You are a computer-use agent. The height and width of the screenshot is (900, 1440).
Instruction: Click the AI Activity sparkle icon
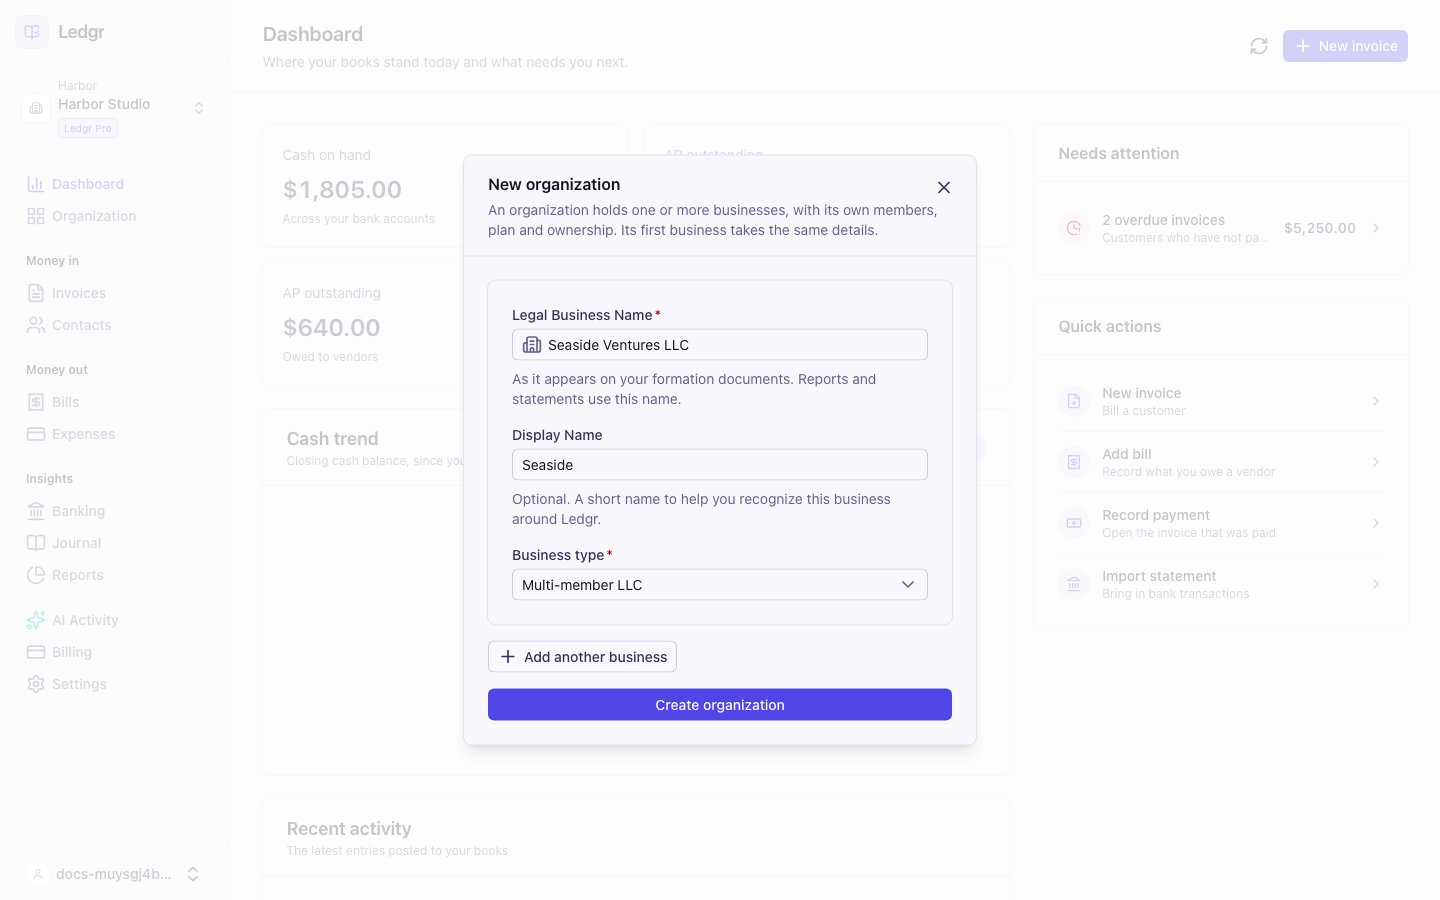pyautogui.click(x=36, y=620)
